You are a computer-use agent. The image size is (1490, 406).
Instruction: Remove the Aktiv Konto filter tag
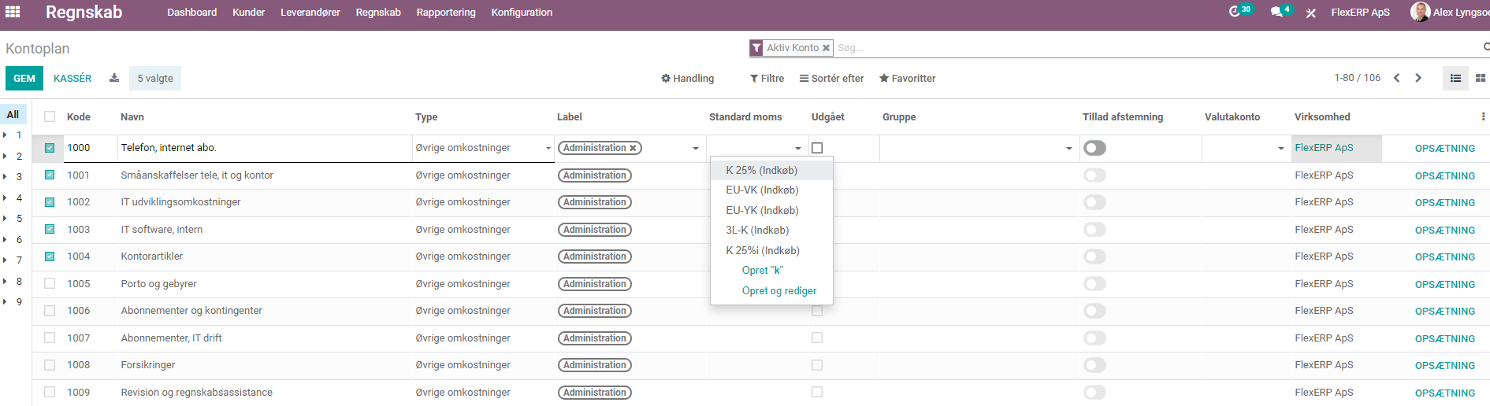826,47
